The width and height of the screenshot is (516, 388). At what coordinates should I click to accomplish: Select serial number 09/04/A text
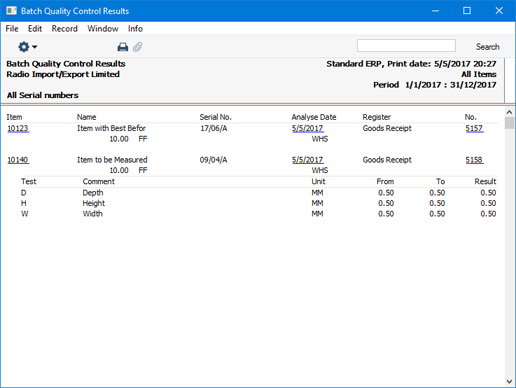(214, 160)
